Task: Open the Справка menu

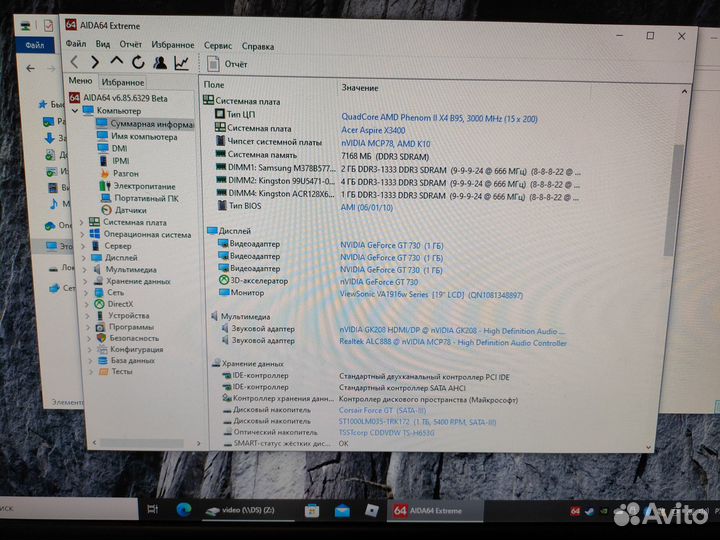Action: pyautogui.click(x=258, y=46)
